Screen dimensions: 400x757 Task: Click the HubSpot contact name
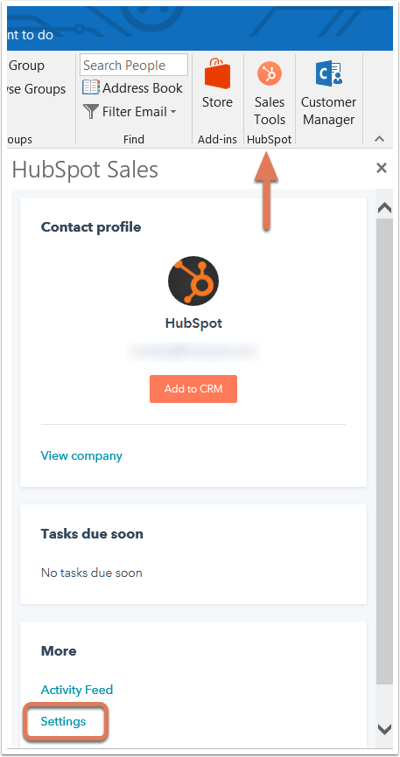[193, 323]
